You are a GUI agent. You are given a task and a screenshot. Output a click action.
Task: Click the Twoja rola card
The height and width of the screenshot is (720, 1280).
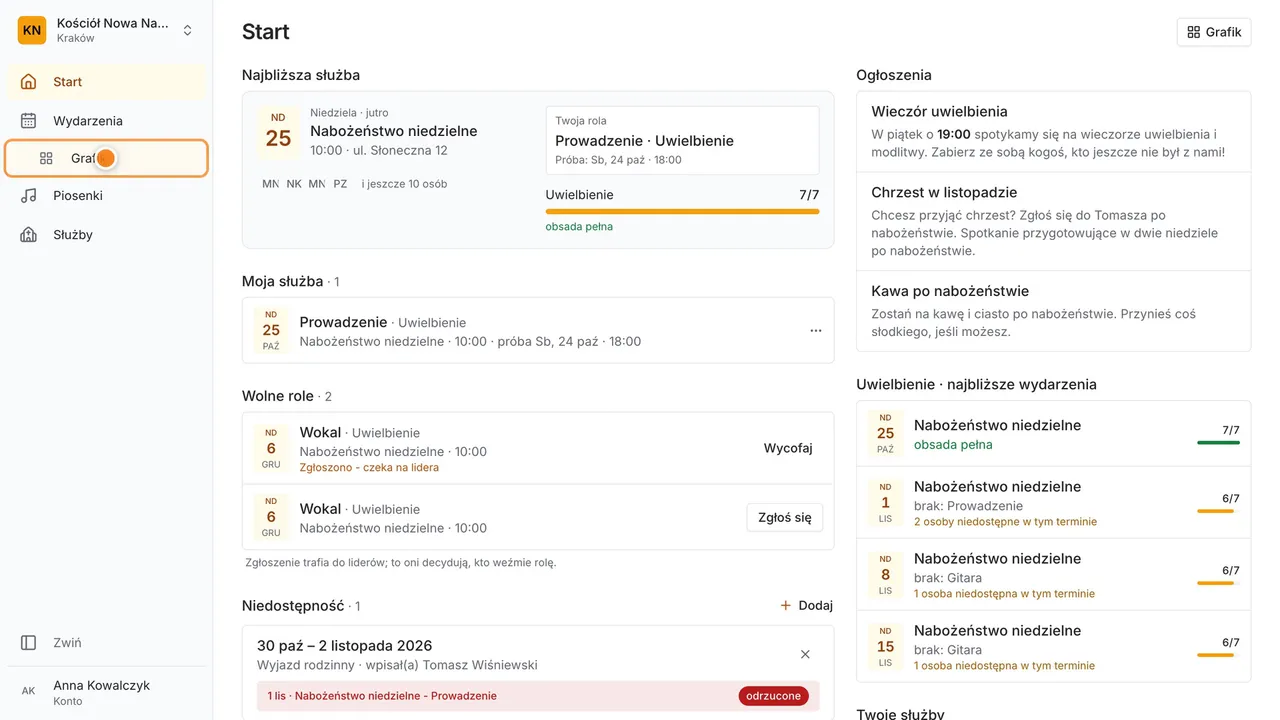pos(682,141)
